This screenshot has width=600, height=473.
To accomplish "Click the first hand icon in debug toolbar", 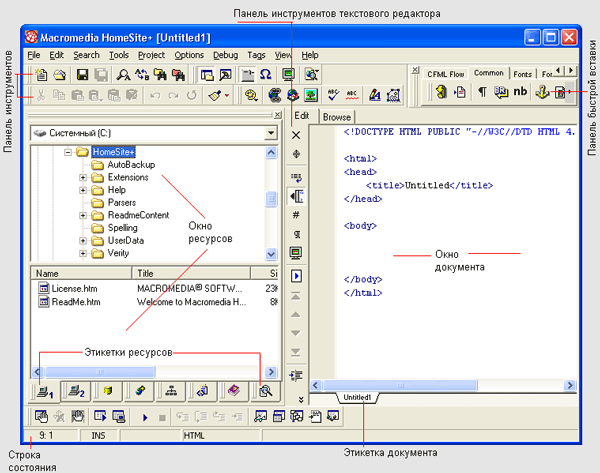I will (41, 416).
